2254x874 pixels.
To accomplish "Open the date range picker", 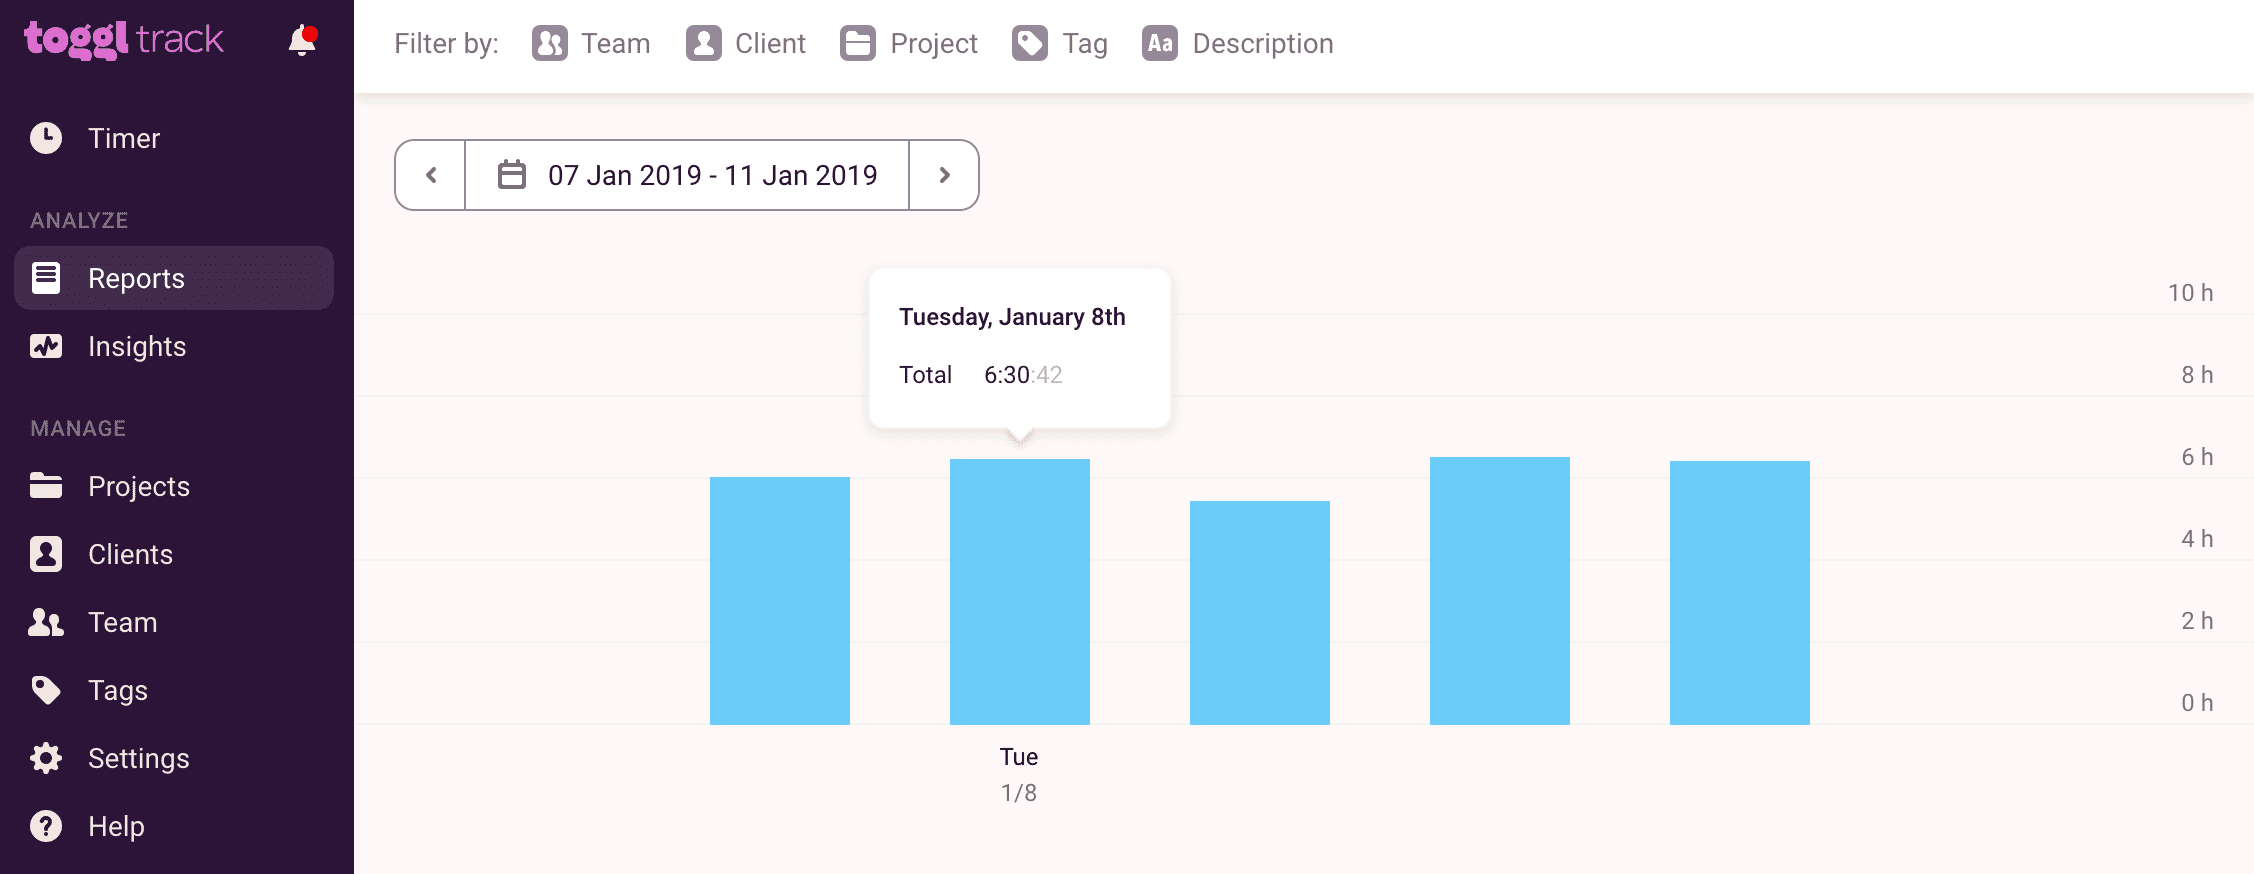I will click(687, 175).
